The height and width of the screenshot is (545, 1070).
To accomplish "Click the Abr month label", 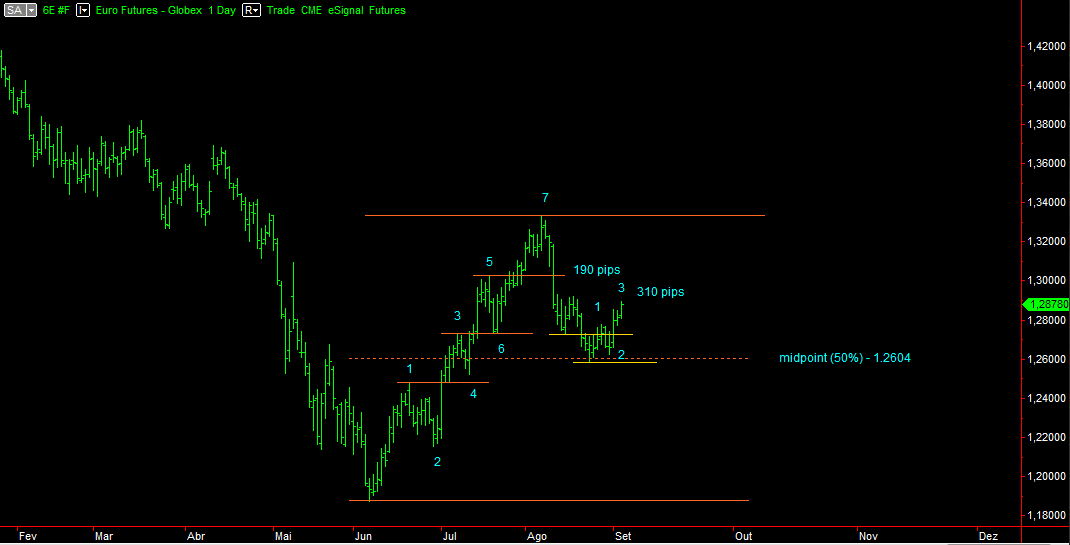I will (196, 537).
